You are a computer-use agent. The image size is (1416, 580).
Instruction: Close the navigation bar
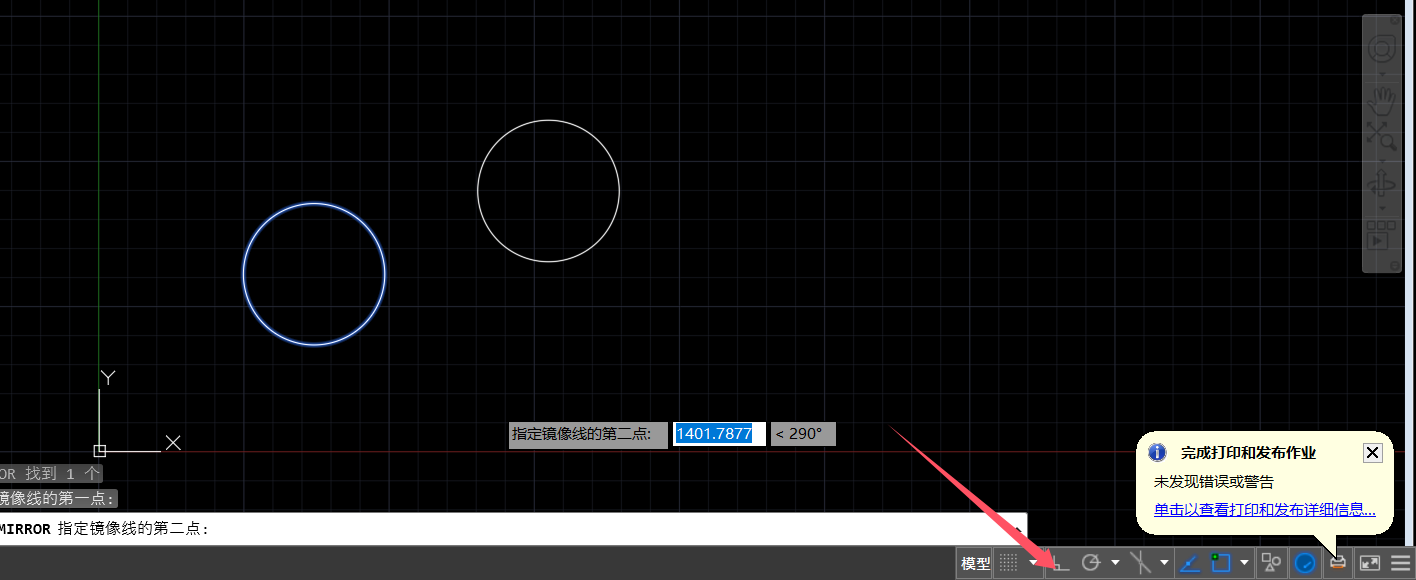pyautogui.click(x=1393, y=20)
